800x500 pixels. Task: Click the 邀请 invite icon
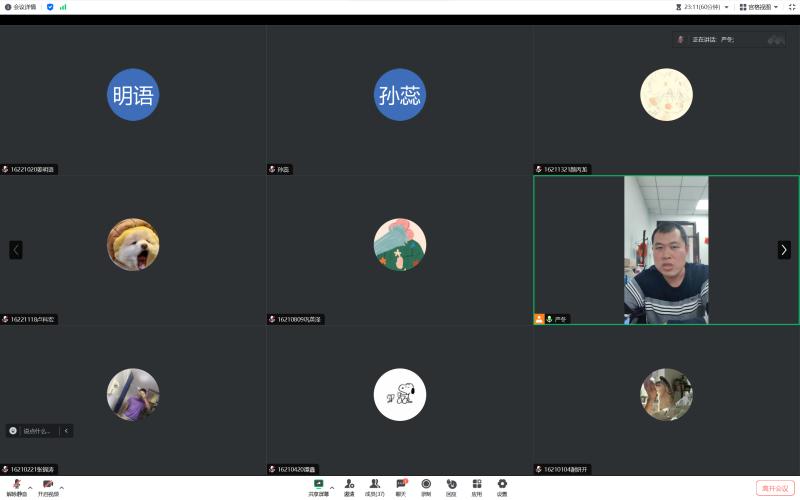click(349, 485)
